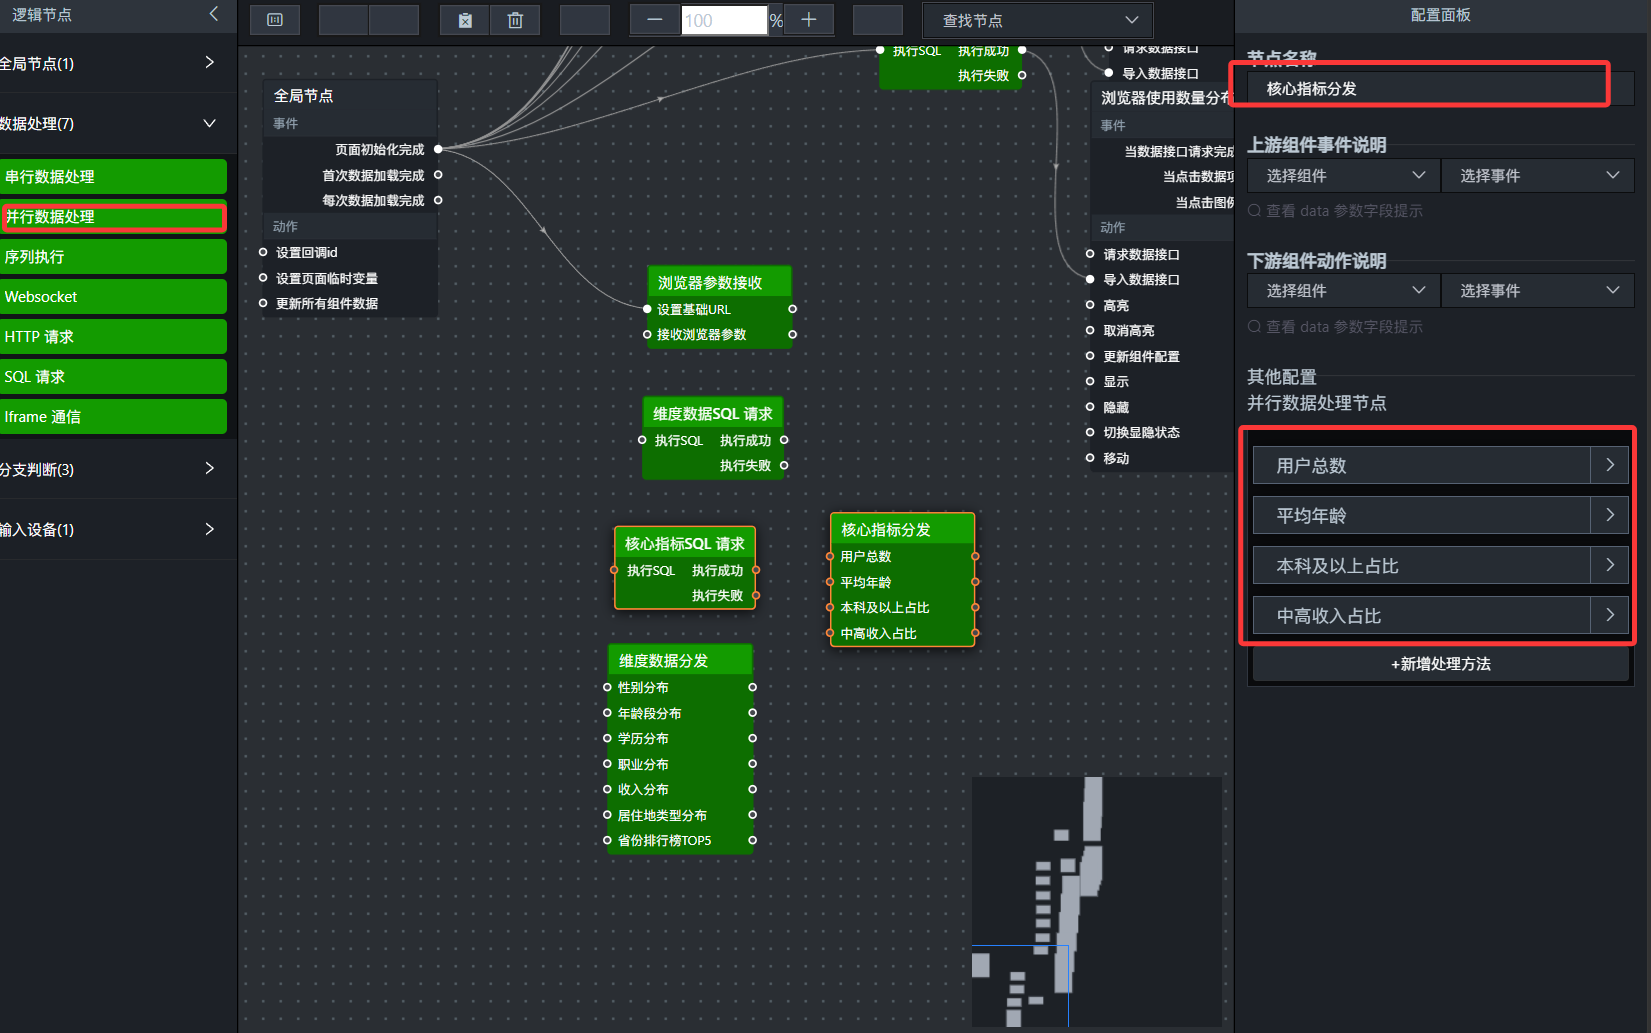
Task: Open the 查找节点 dropdown
Action: (1038, 20)
